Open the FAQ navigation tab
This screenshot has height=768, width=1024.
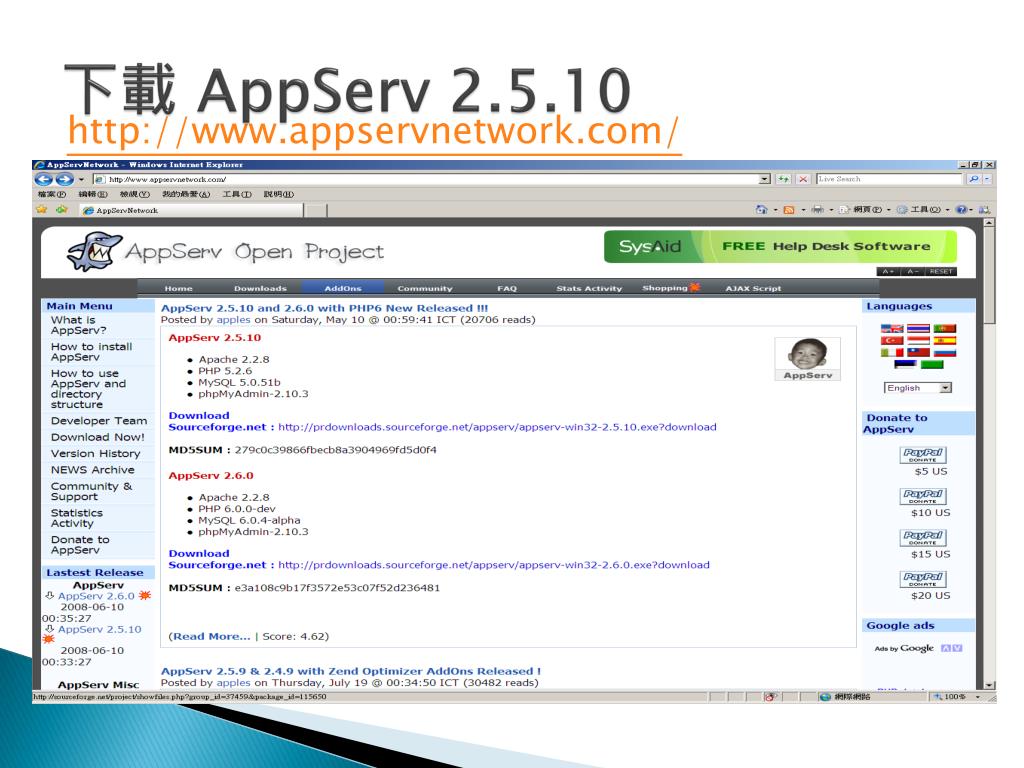point(507,288)
